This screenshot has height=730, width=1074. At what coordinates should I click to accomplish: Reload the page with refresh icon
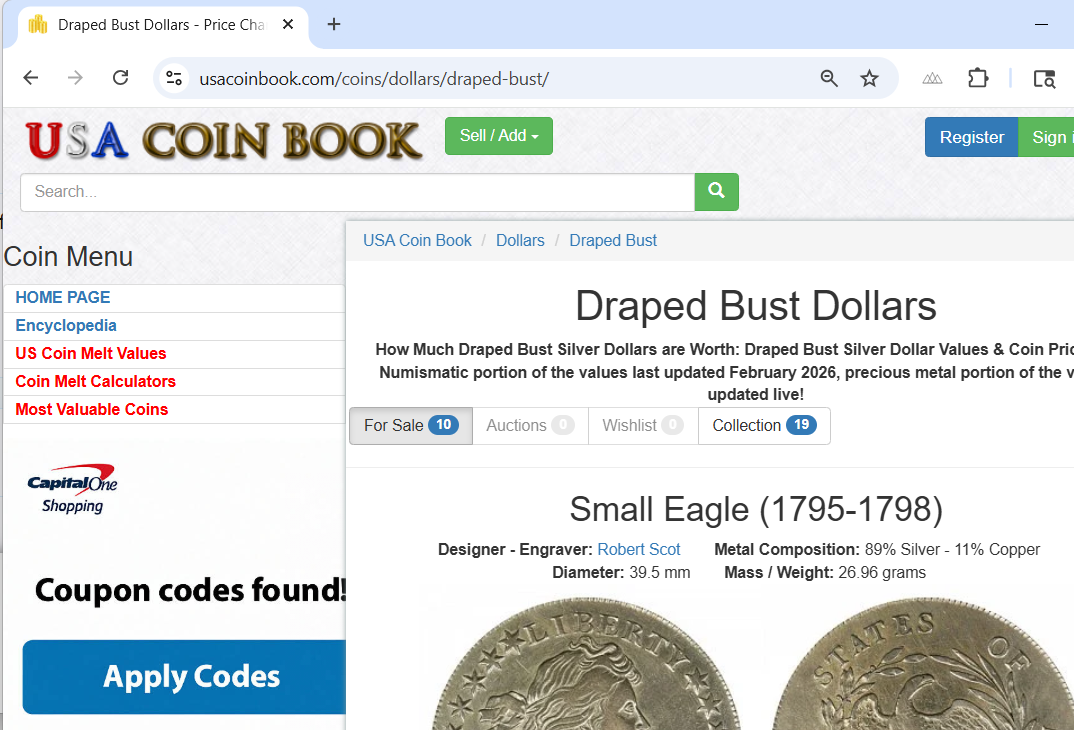pyautogui.click(x=121, y=78)
